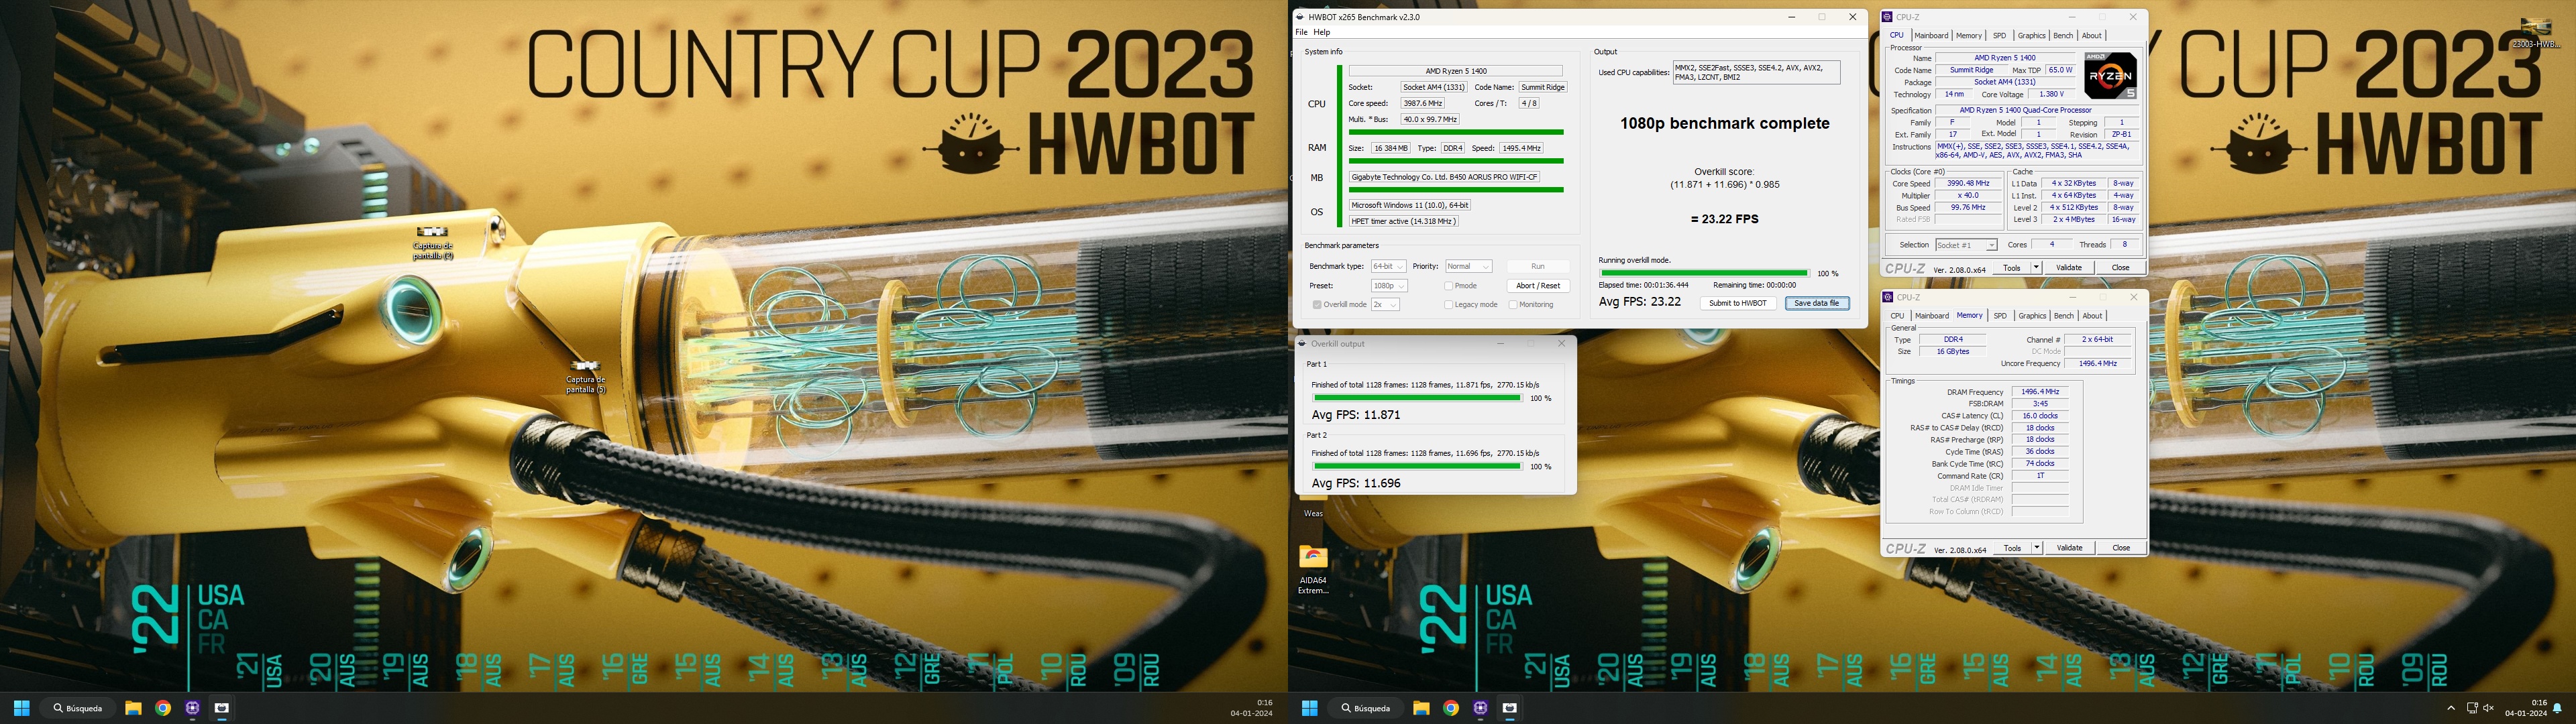Open the Selection Socket #1 dropdown in CPU-Z

[x=1966, y=245]
